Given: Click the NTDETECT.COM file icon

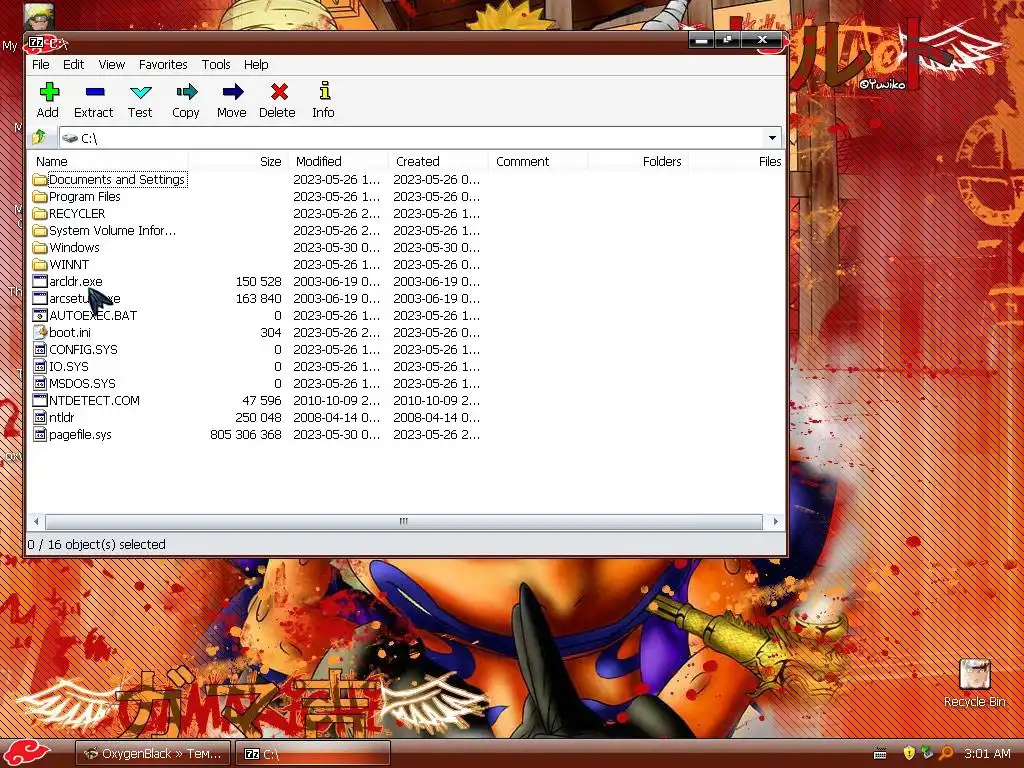Looking at the screenshot, I should pos(40,400).
